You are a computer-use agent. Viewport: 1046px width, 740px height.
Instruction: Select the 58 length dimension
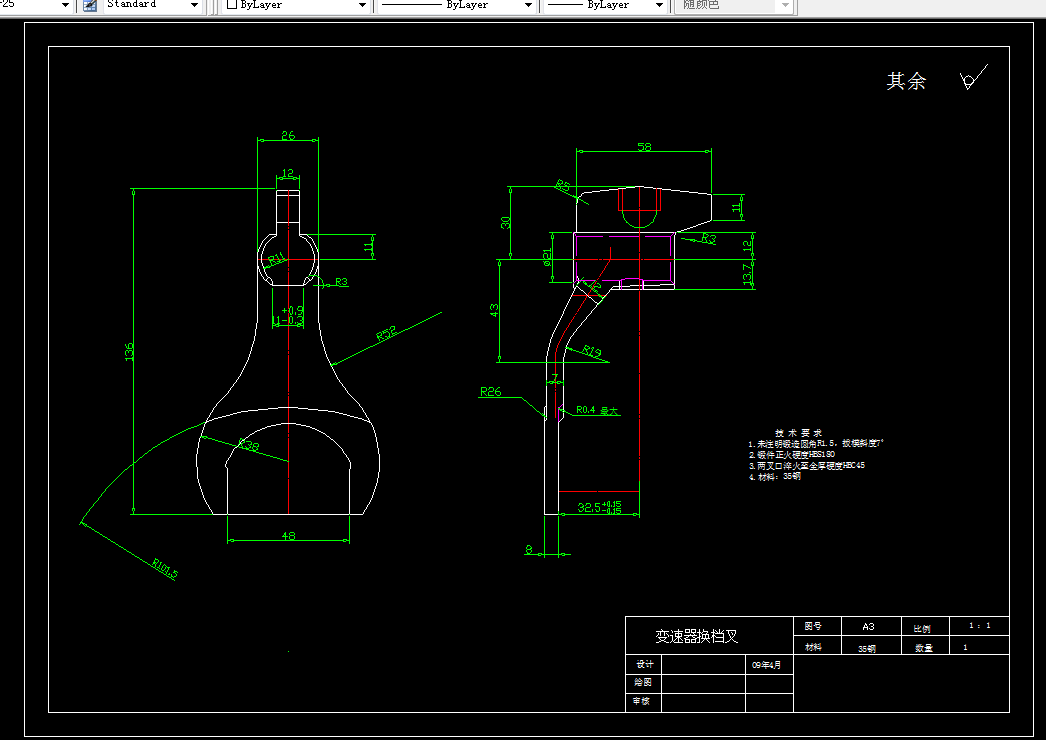point(644,147)
